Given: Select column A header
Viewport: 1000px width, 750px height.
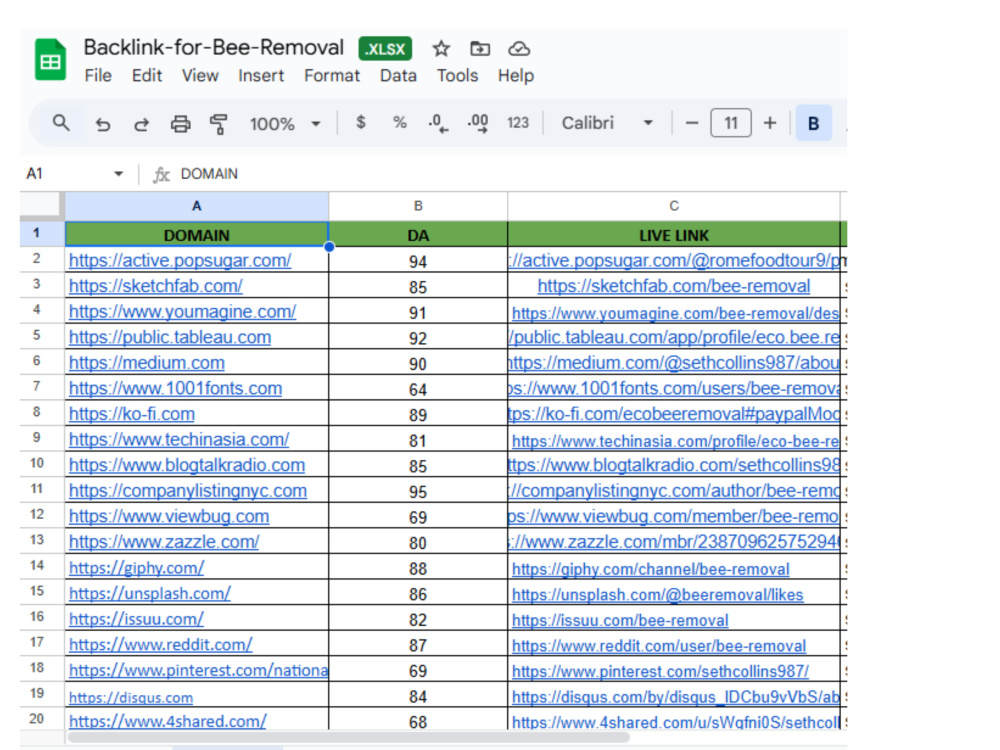Looking at the screenshot, I should (x=196, y=206).
